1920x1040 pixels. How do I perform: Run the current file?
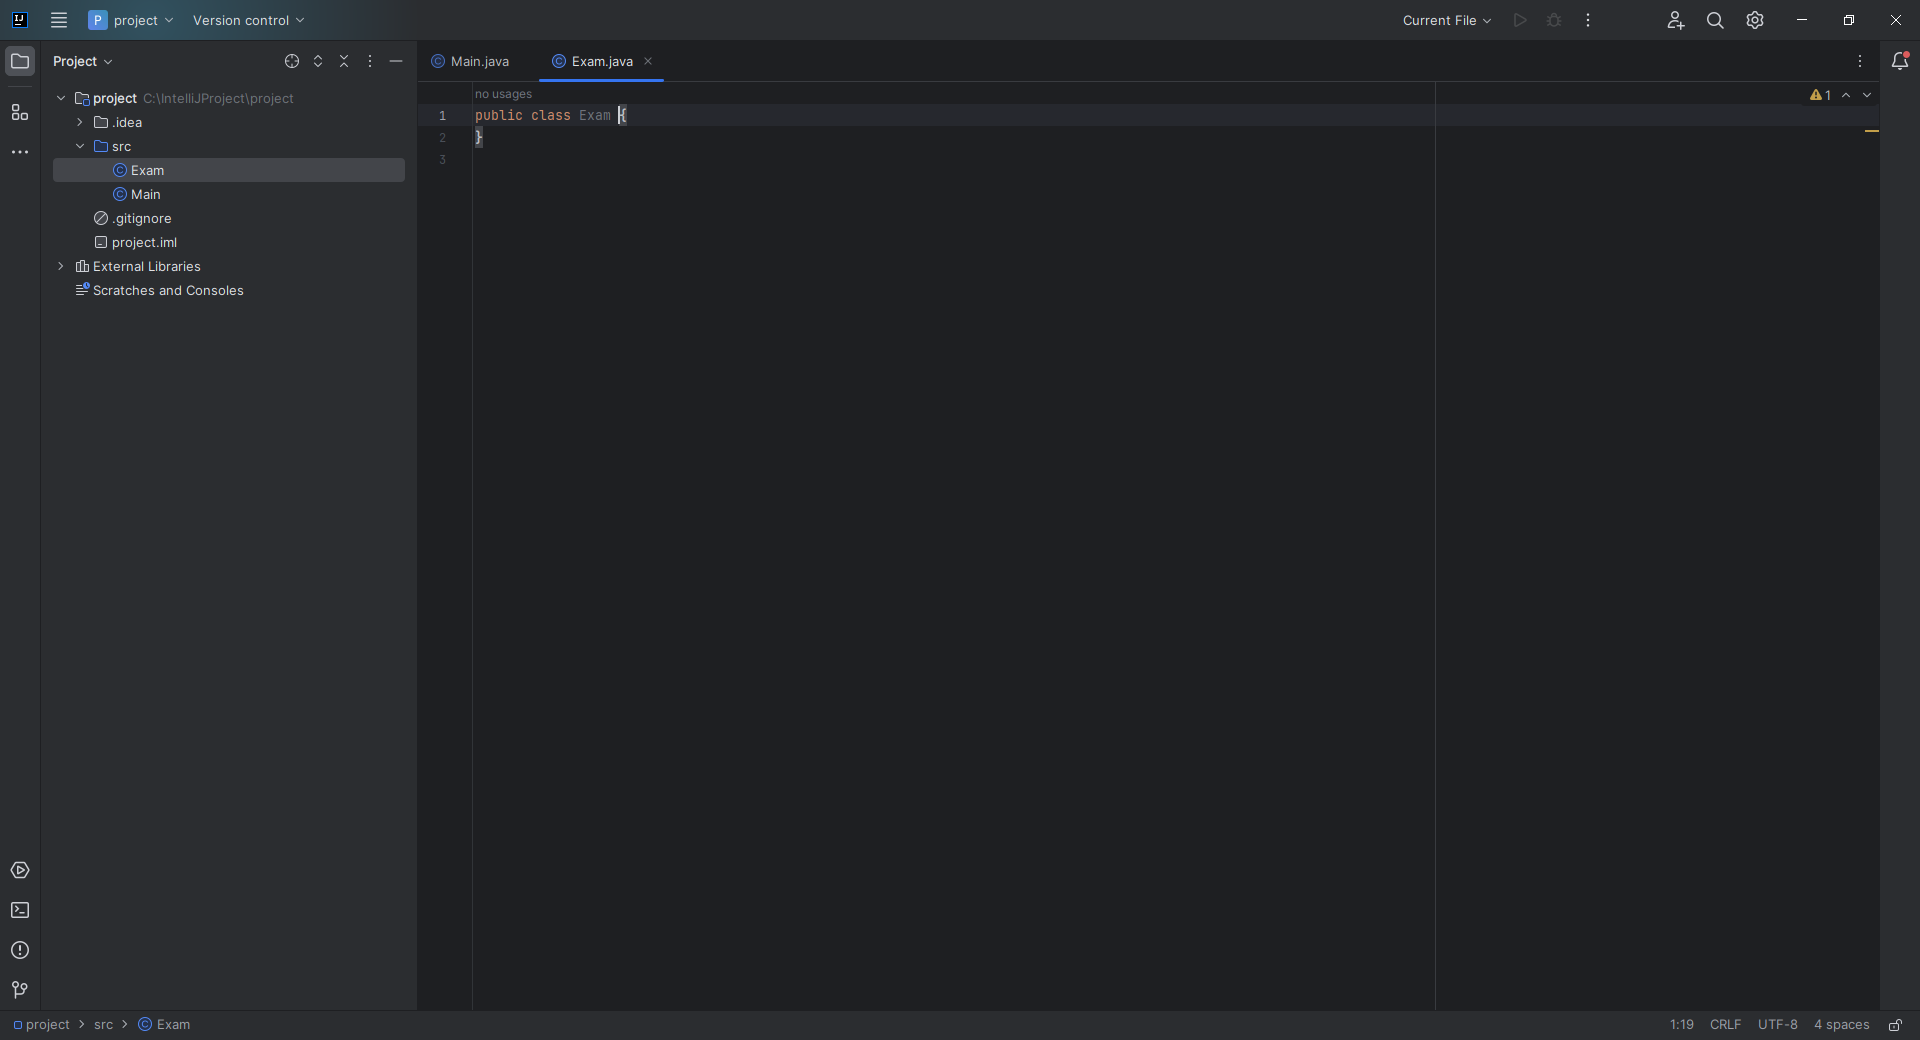(1520, 20)
